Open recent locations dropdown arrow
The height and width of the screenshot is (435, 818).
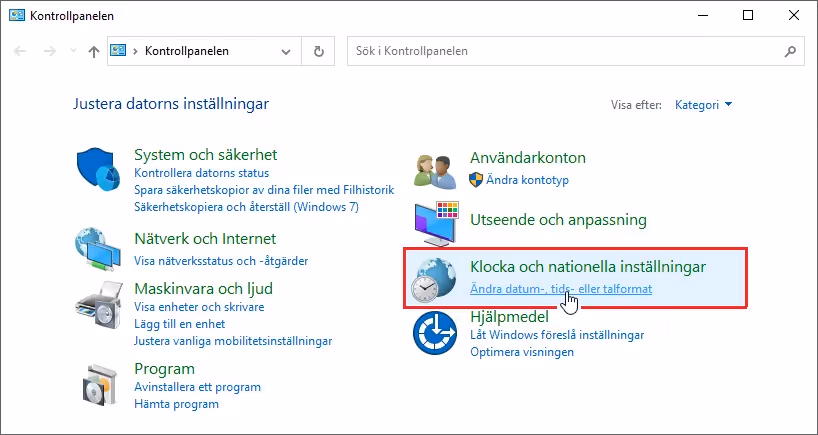[73, 51]
